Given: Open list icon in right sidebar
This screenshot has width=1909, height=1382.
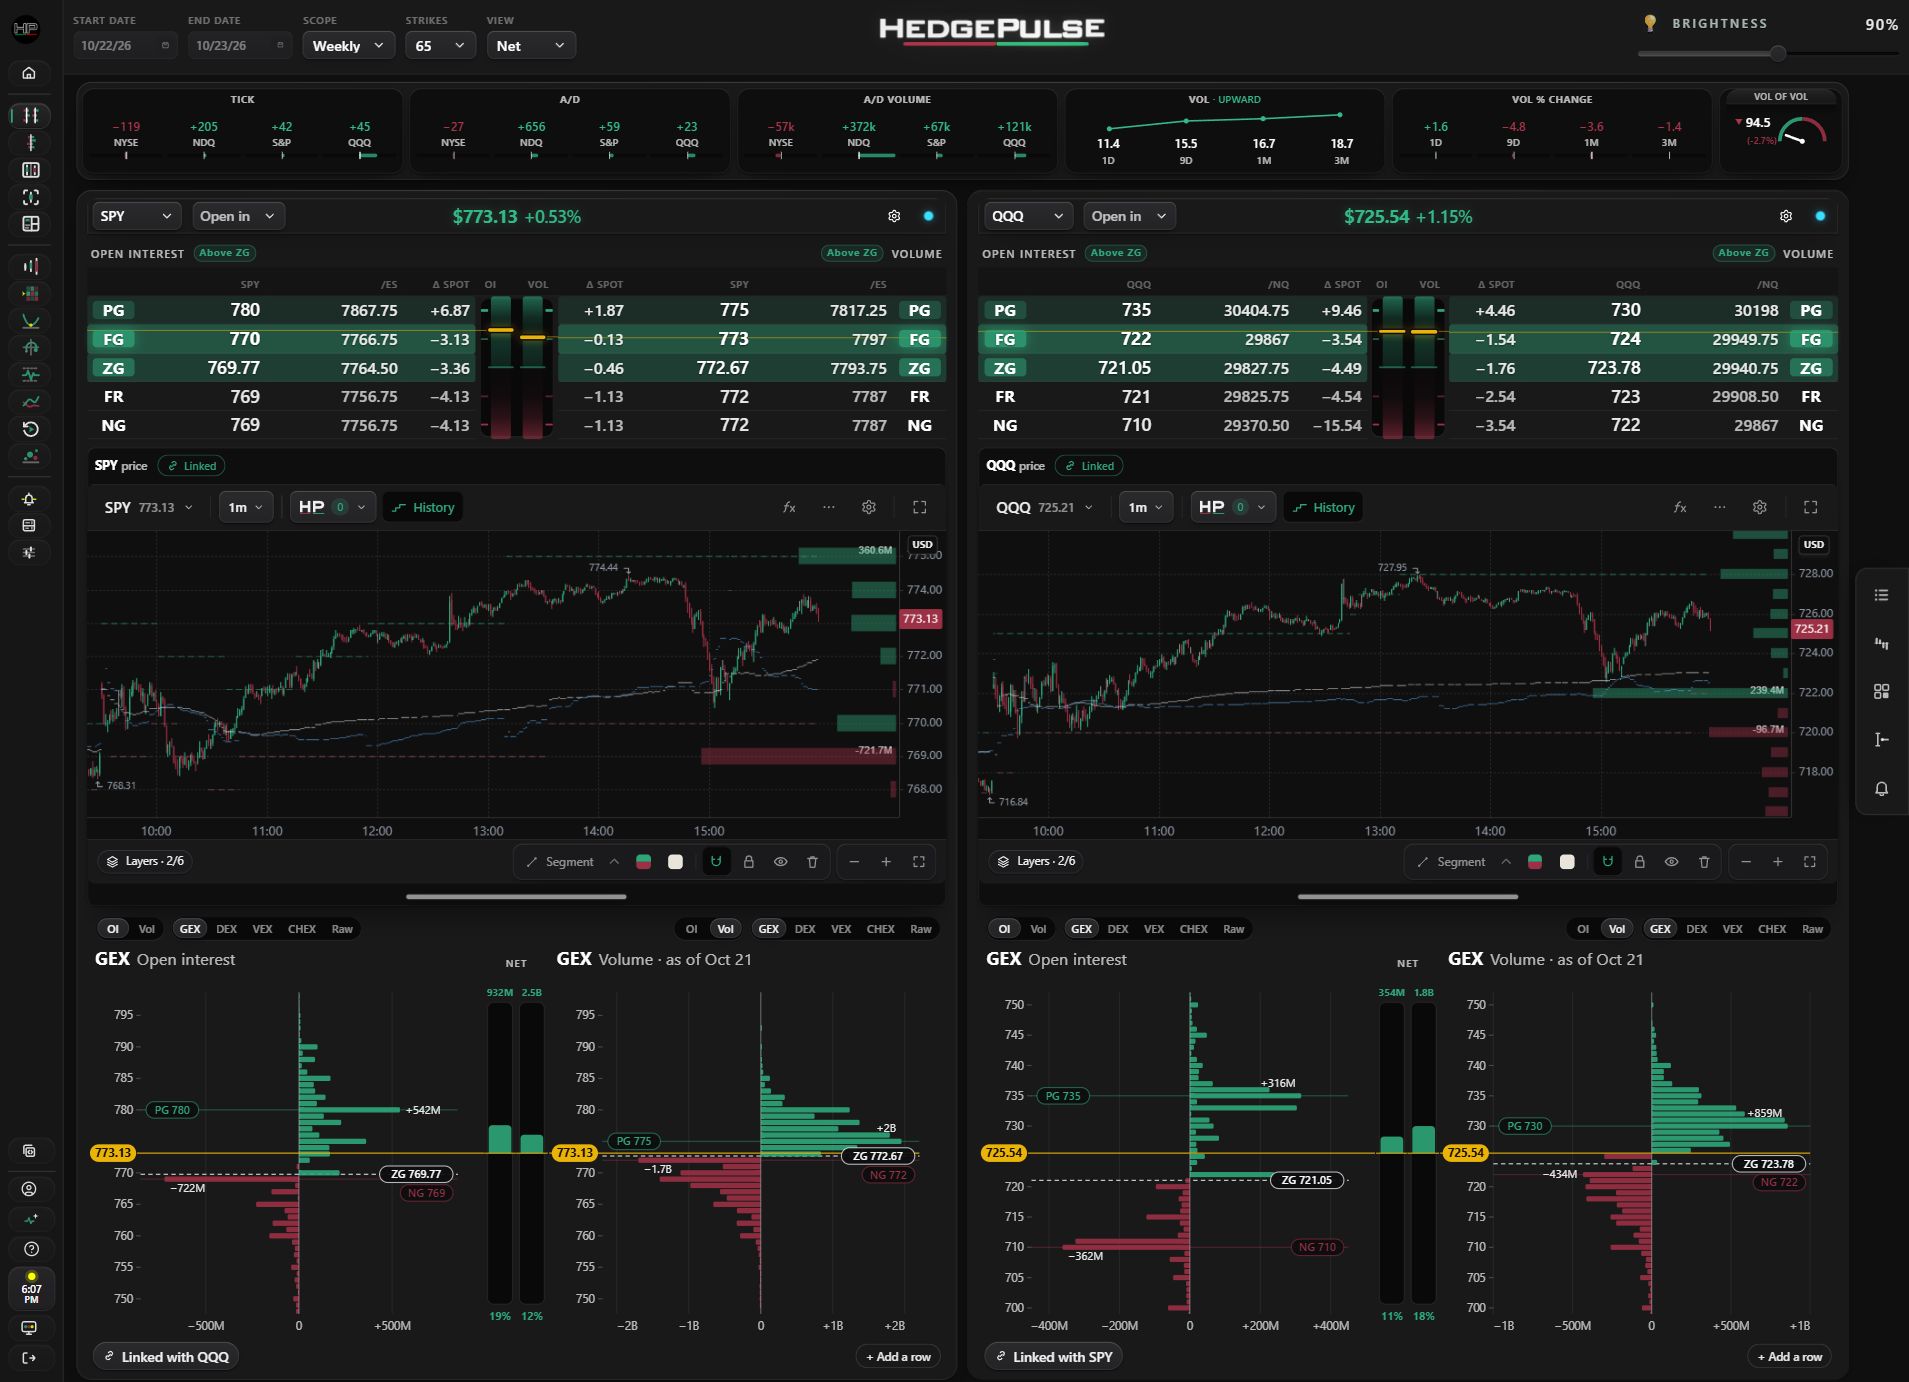Looking at the screenshot, I should 1881,595.
